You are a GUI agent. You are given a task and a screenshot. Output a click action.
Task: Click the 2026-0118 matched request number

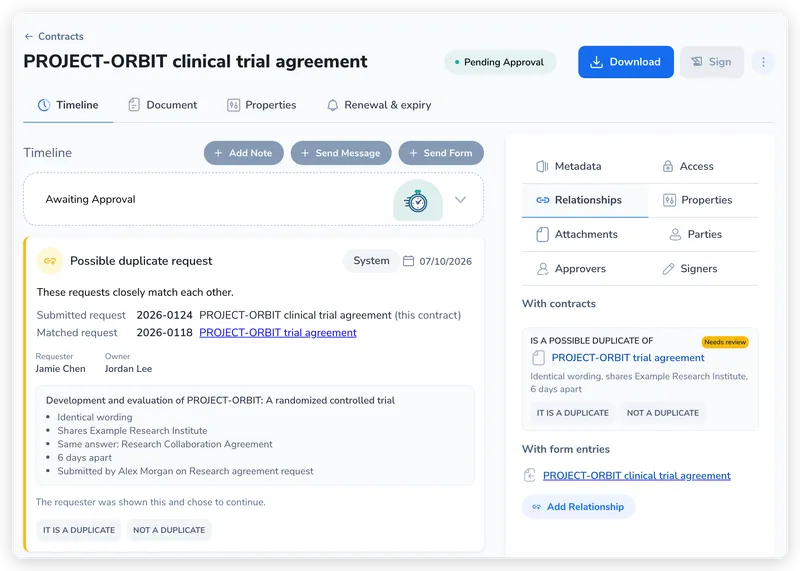coord(164,333)
